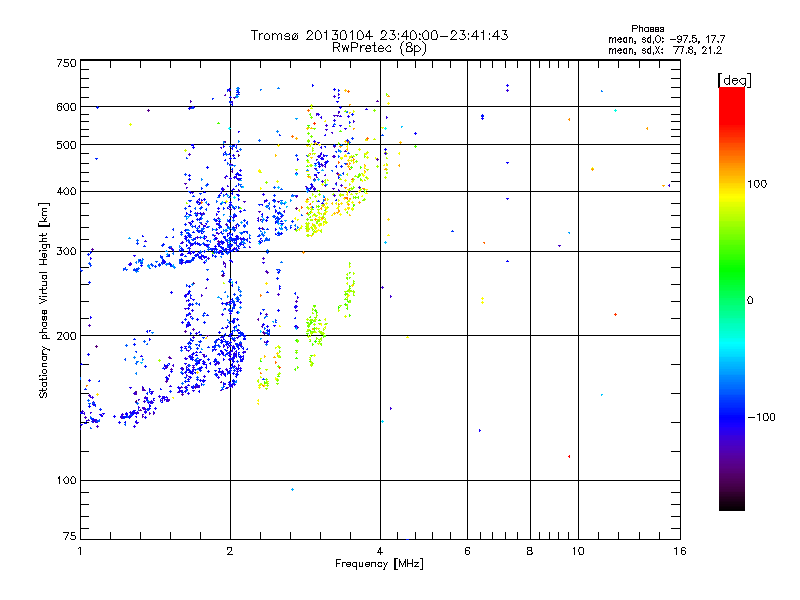Screen dimensions: 800x600
Task: Click the 'mean, sd,O: -97.5, 17.7' text
Action: click(x=666, y=39)
